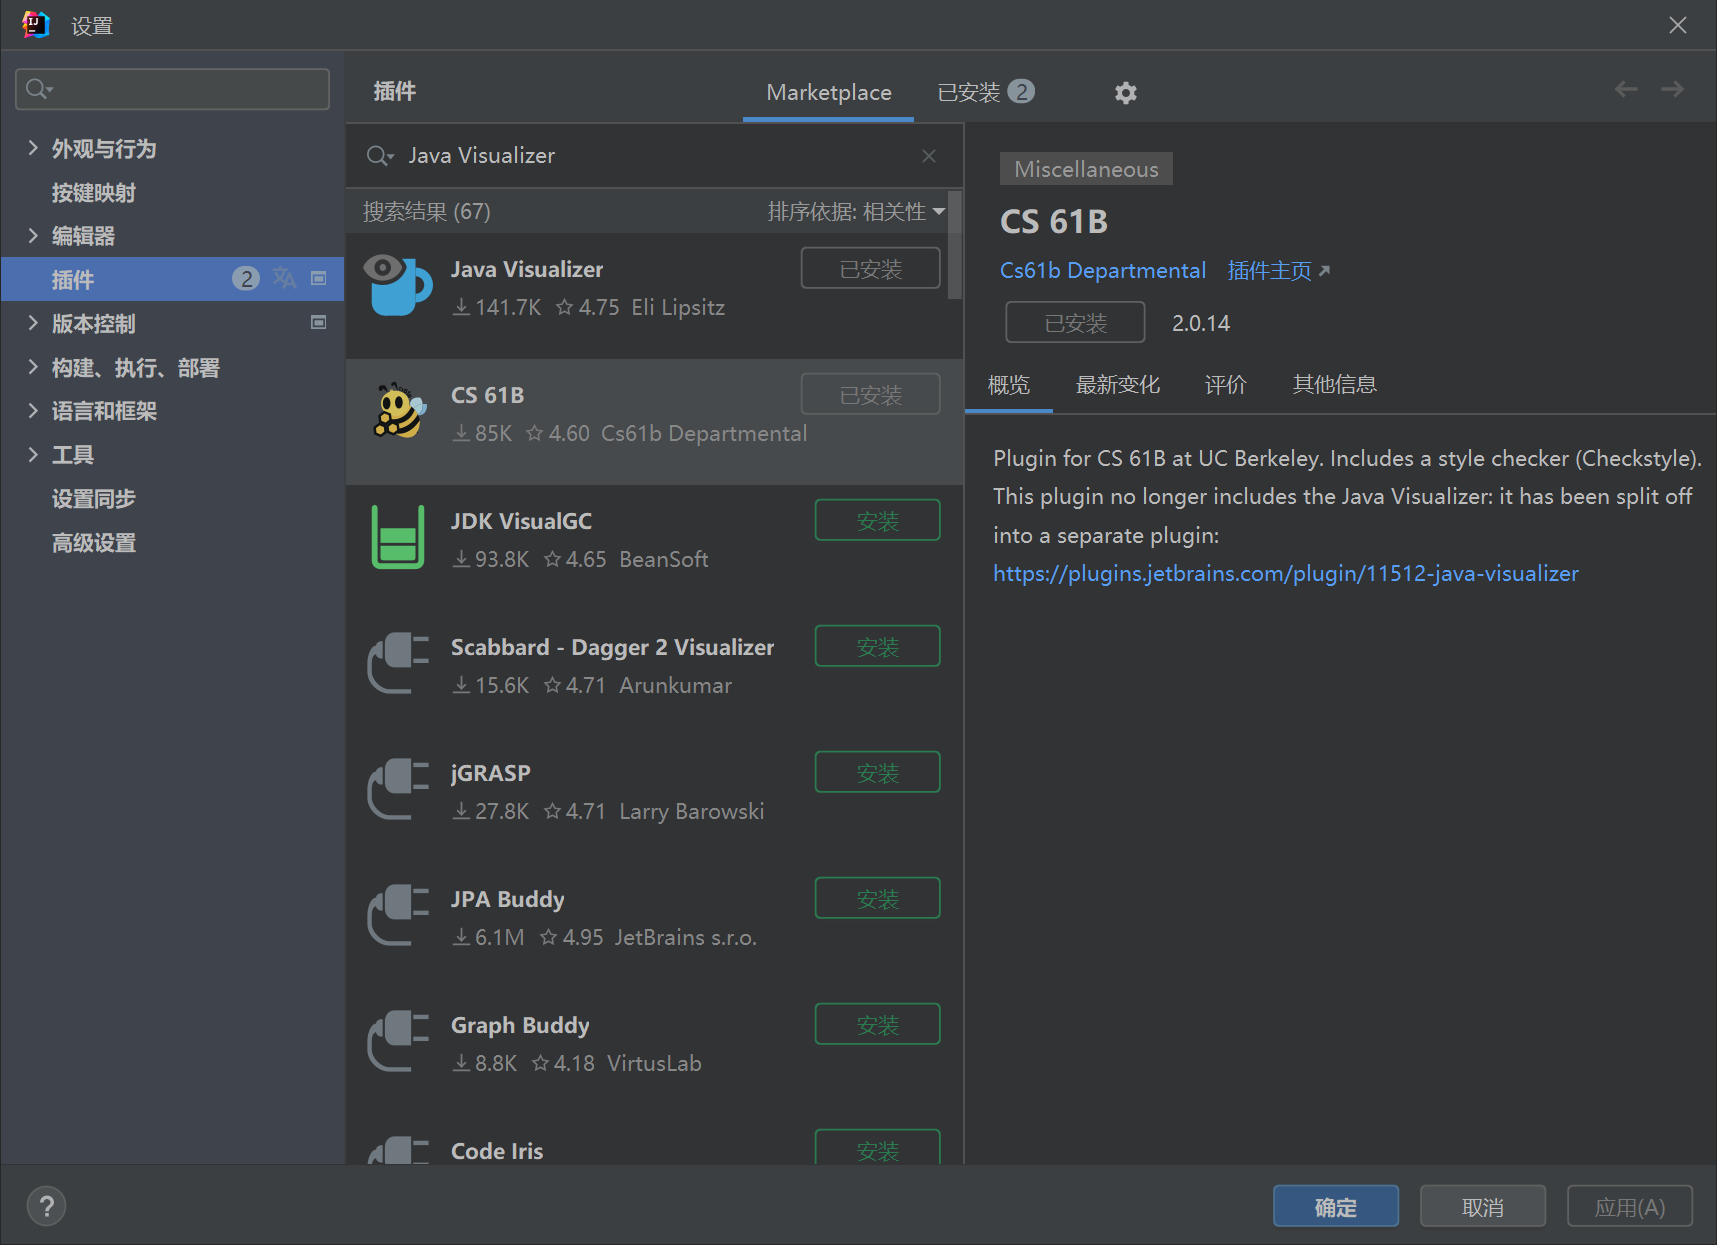Image resolution: width=1717 pixels, height=1245 pixels.
Task: Click the 确定 button
Action: pyautogui.click(x=1335, y=1207)
